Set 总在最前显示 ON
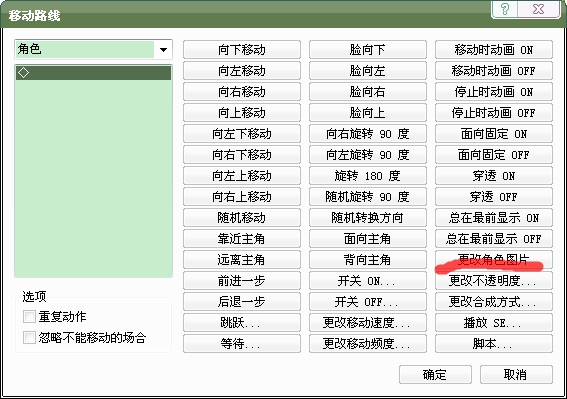Screen dimensions: 567x399 click(494, 217)
